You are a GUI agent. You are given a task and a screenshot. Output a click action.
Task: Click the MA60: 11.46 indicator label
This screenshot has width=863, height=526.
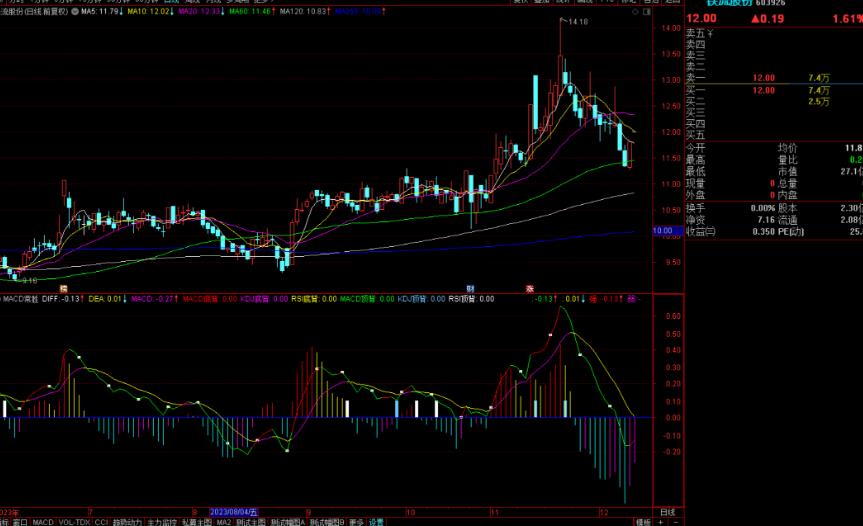click(x=252, y=11)
